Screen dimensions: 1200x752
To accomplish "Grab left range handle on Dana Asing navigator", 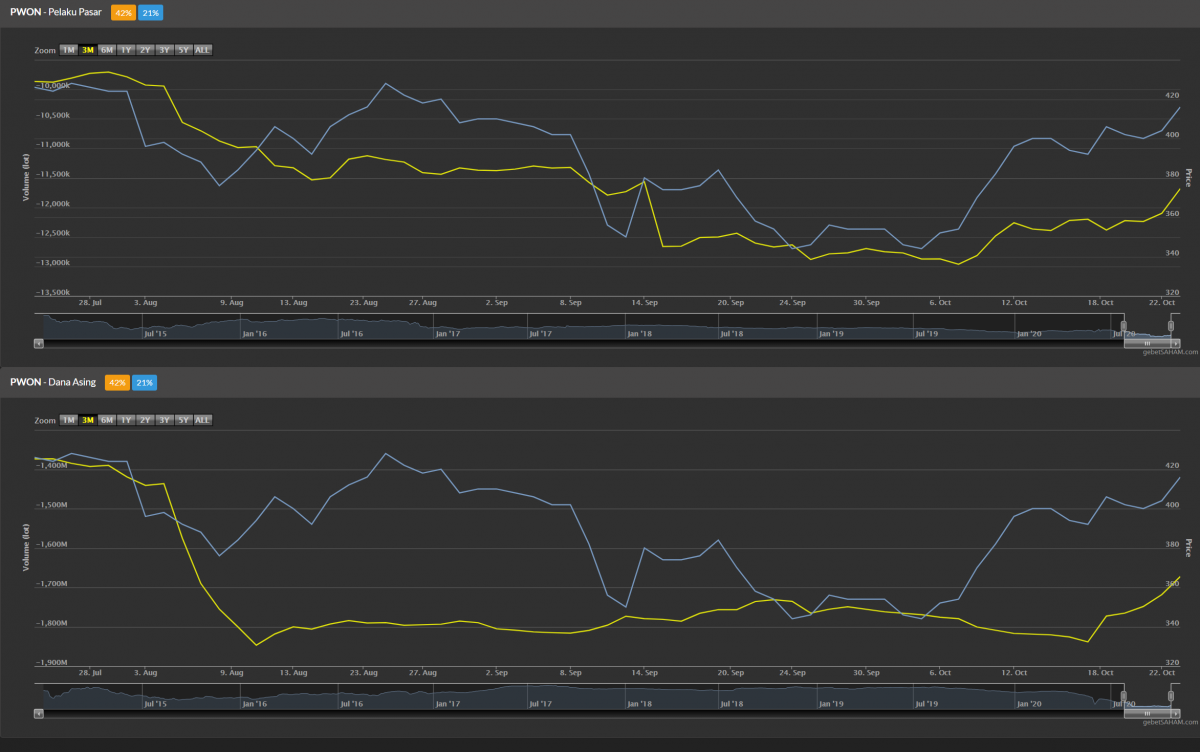I will (x=1123, y=696).
